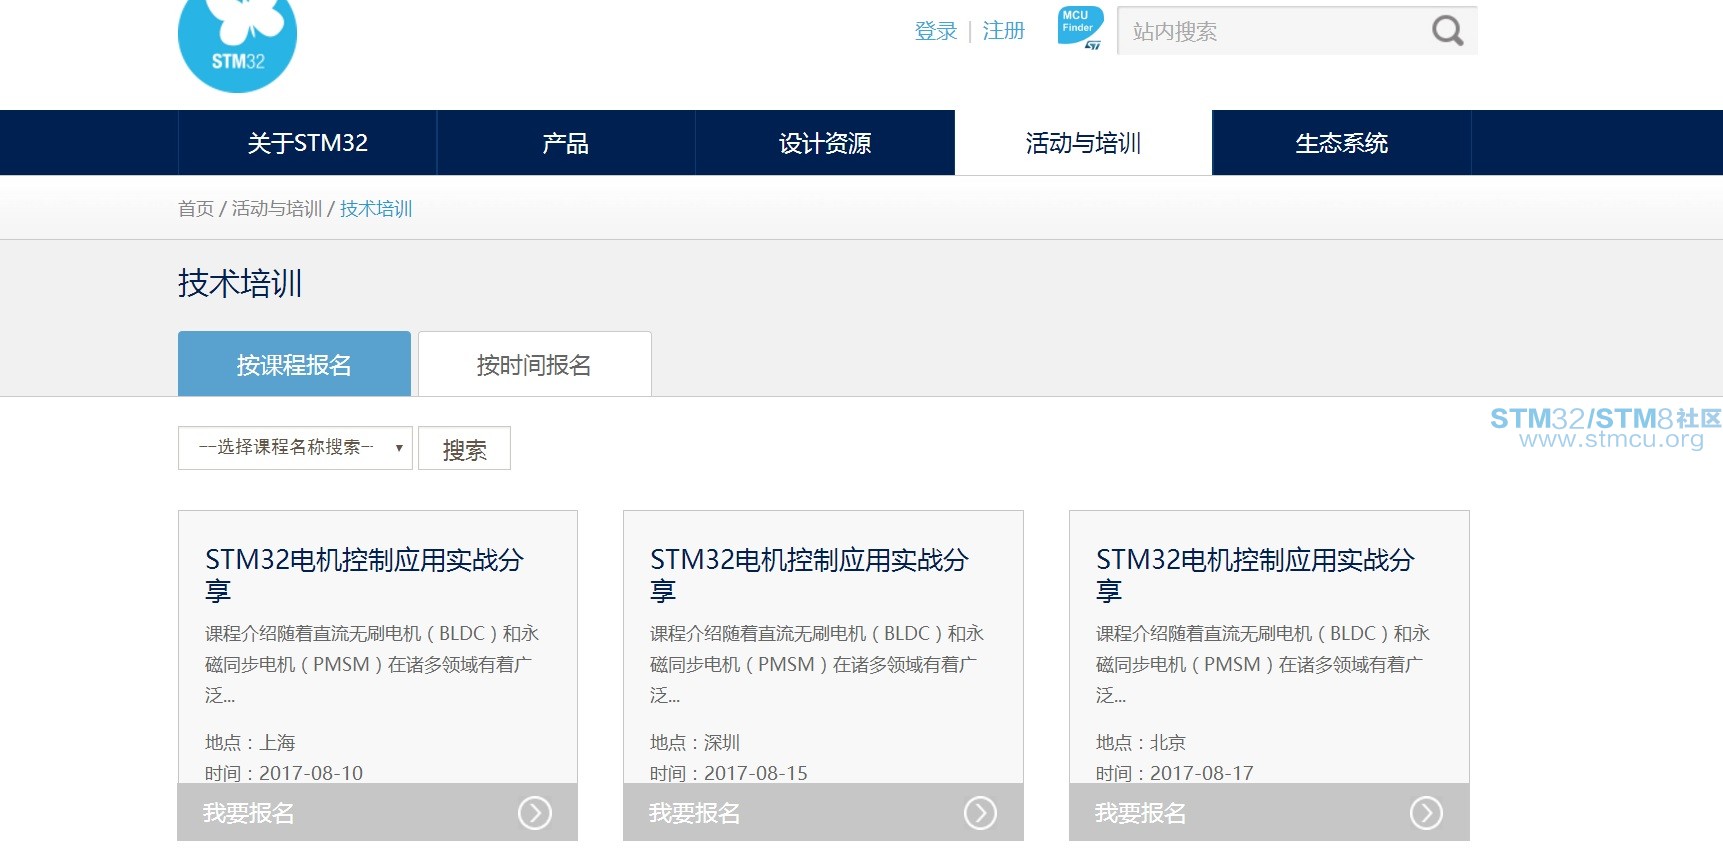The width and height of the screenshot is (1723, 863).
Task: Open the 活动与培训 menu
Action: pos(1083,143)
